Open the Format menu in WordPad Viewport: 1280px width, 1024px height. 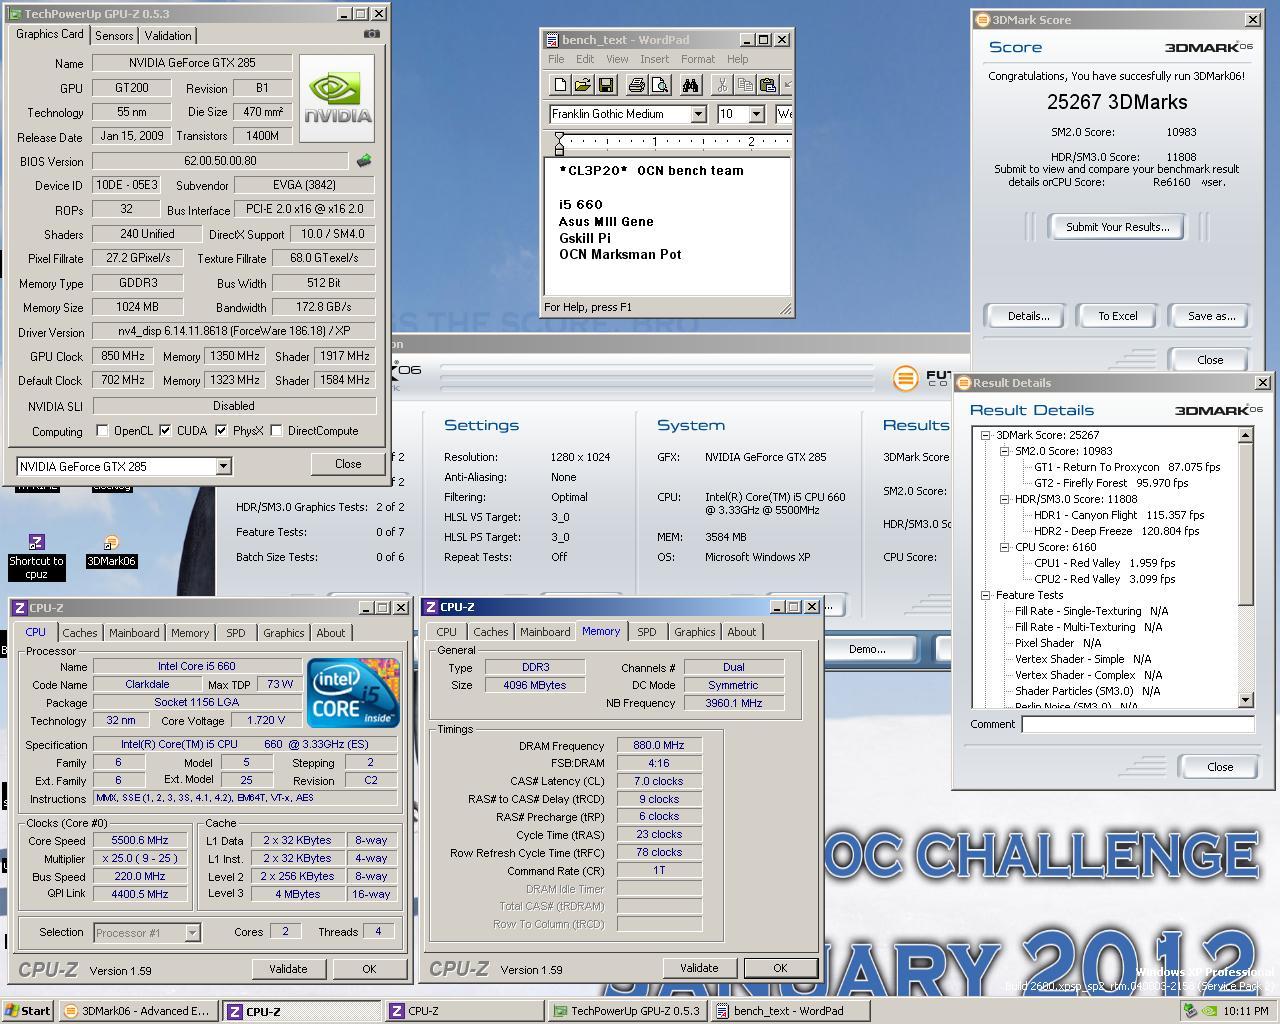tap(697, 59)
